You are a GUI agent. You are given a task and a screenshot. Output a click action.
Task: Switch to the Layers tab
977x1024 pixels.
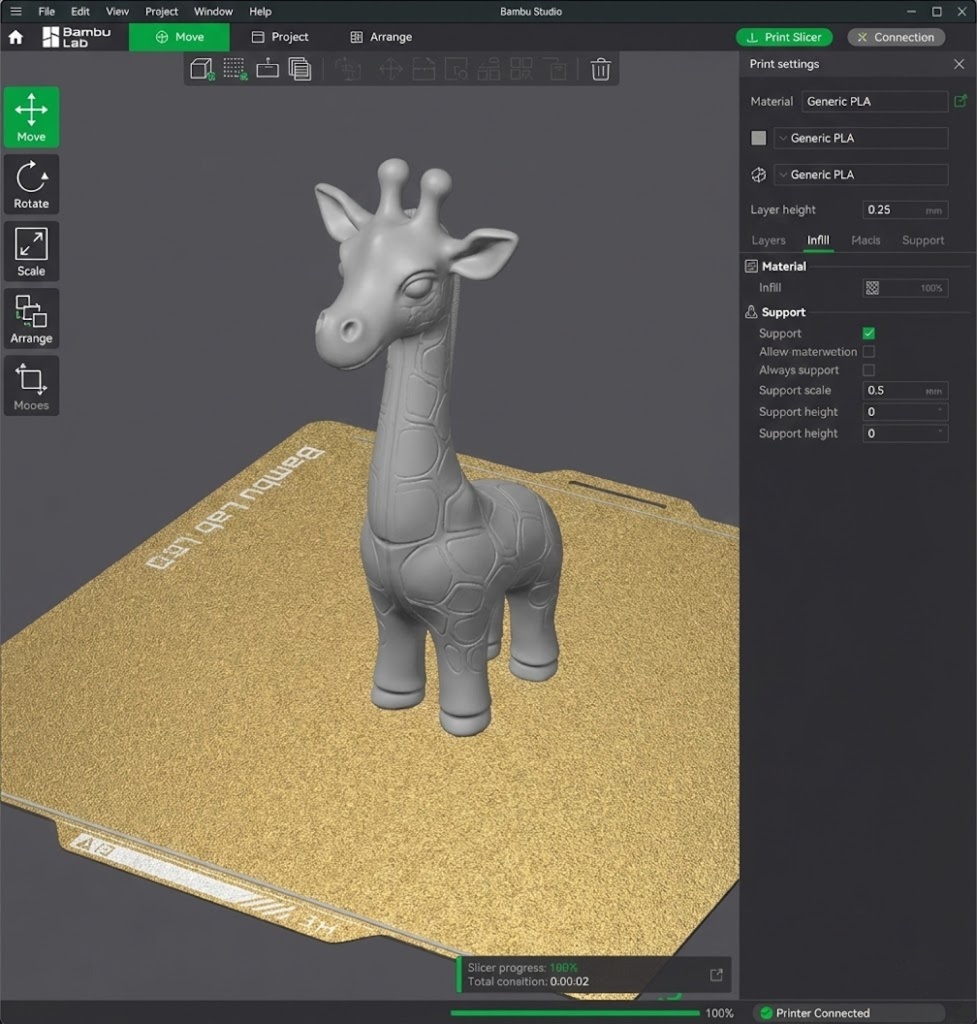[x=768, y=240]
